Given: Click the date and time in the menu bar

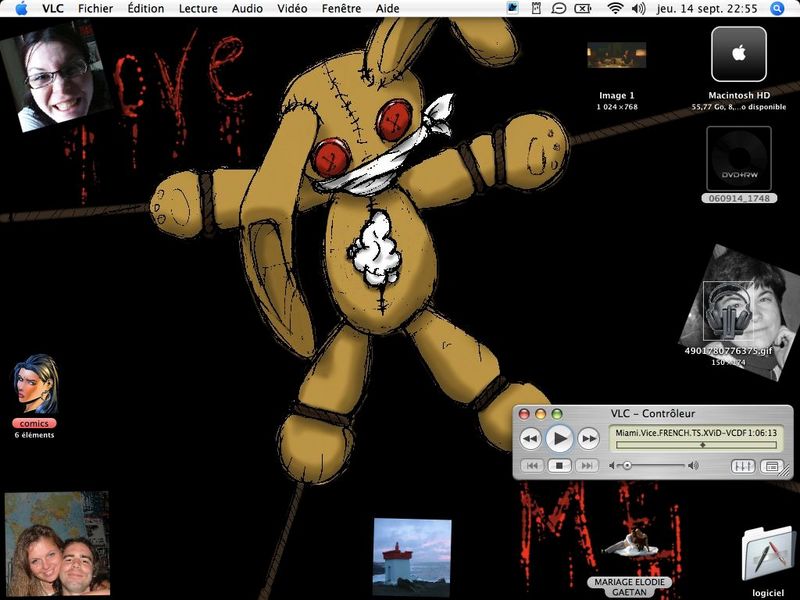Looking at the screenshot, I should 707,8.
